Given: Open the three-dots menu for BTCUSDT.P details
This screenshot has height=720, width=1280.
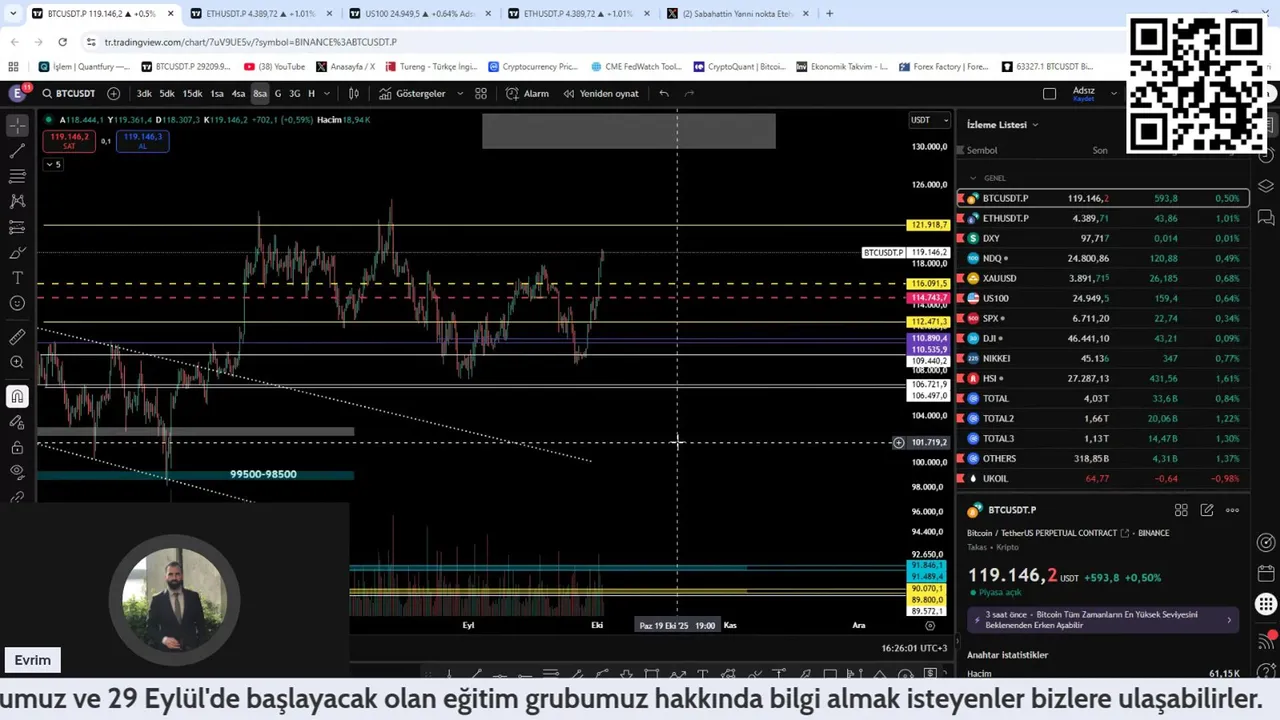Looking at the screenshot, I should pyautogui.click(x=1232, y=510).
